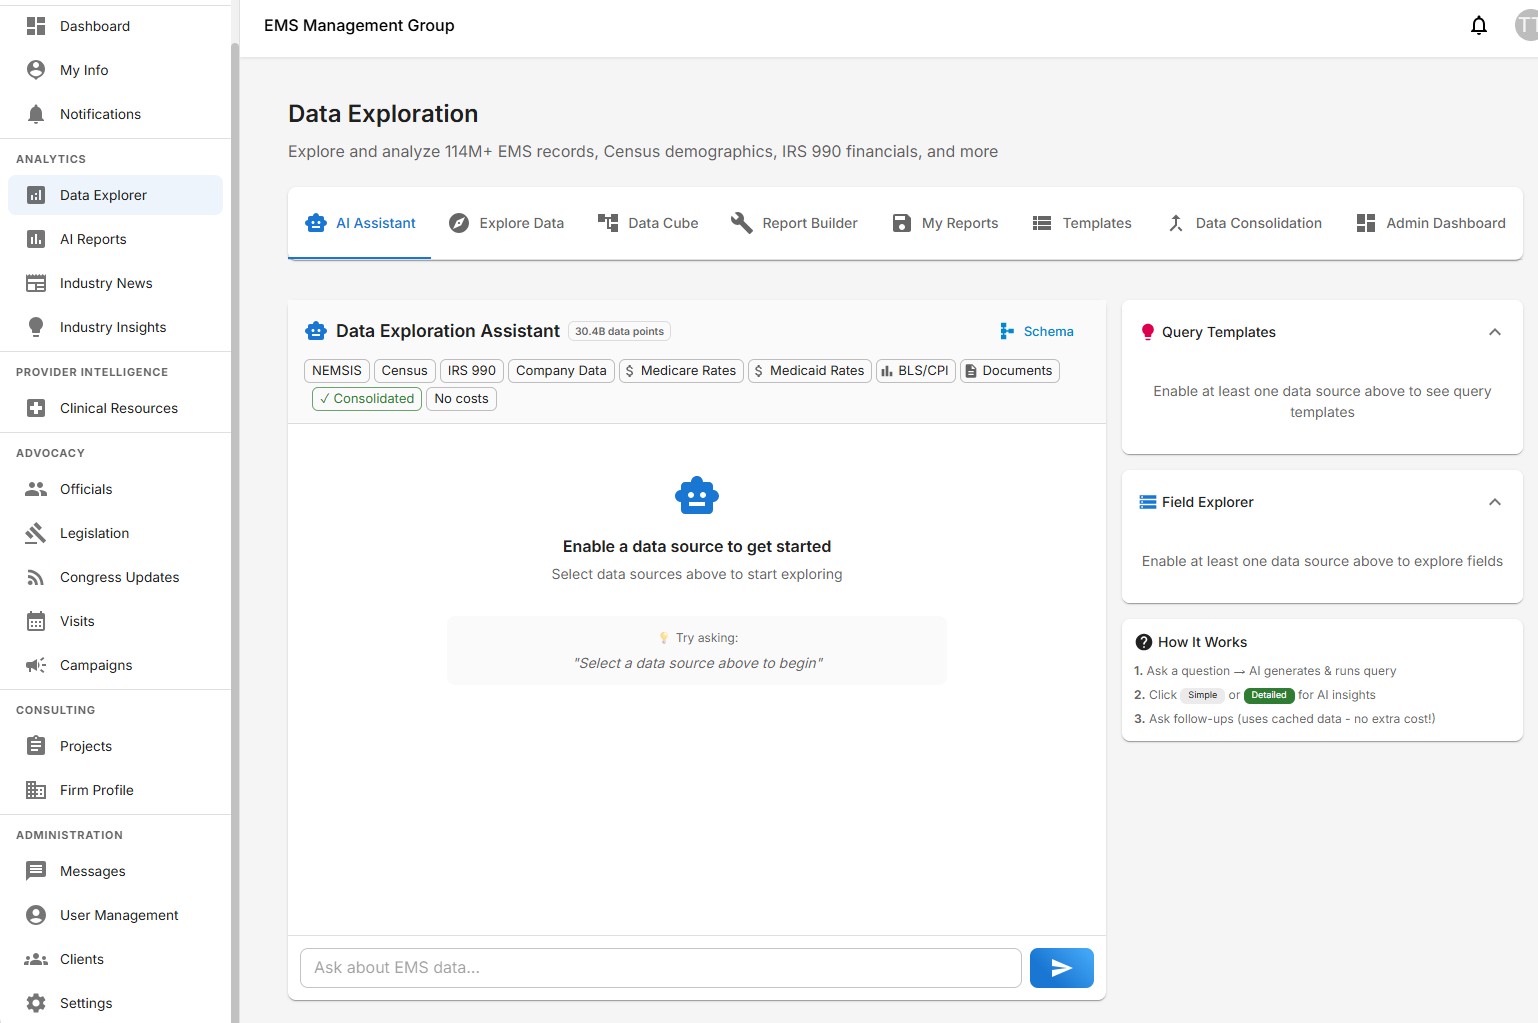1538x1023 pixels.
Task: Click the Officials people icon
Action: pos(36,489)
